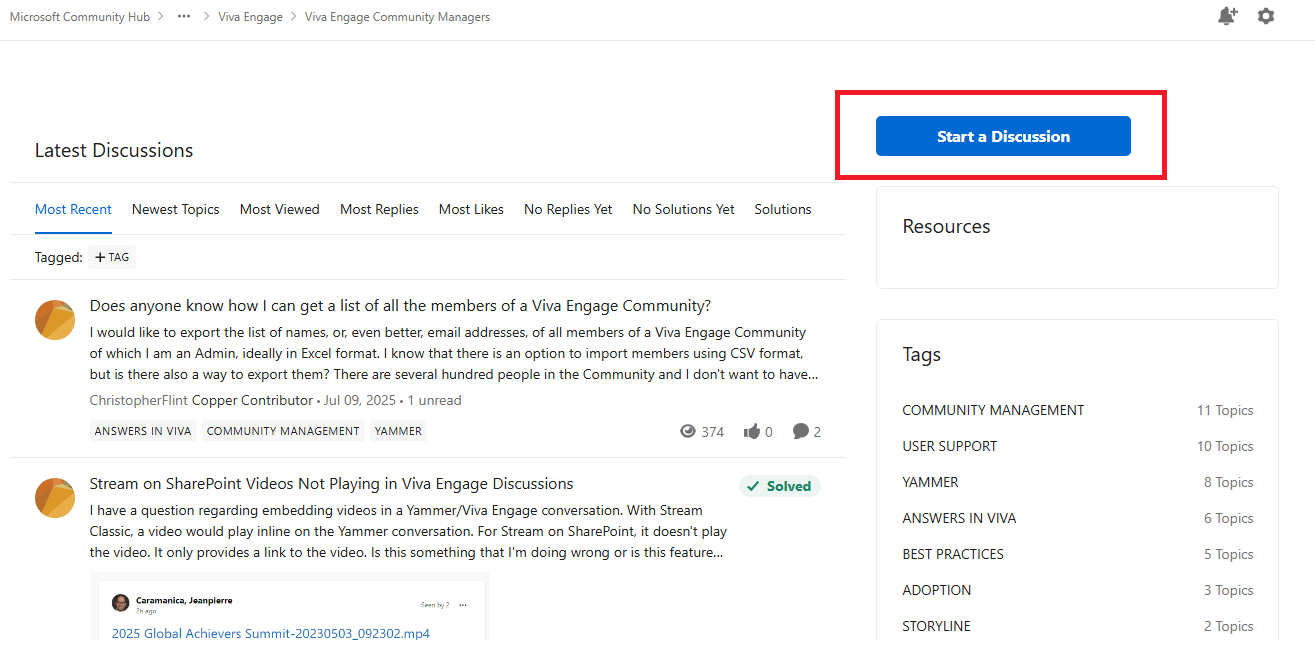Switch to Most Viewed tab
Screen dimensions: 1315x648
coord(279,209)
